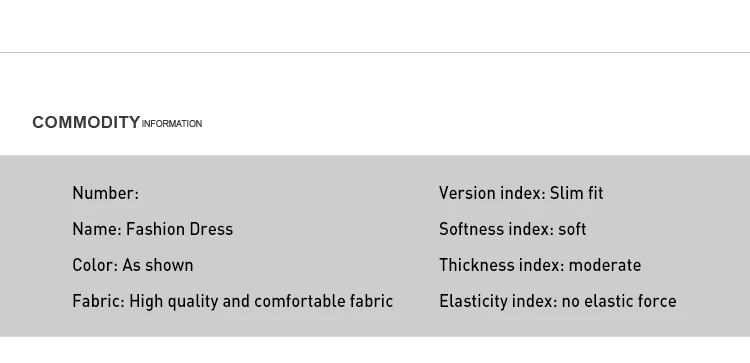Image resolution: width=750 pixels, height=363 pixels.
Task: Click Softness index: soft text
Action: pyautogui.click(x=512, y=229)
